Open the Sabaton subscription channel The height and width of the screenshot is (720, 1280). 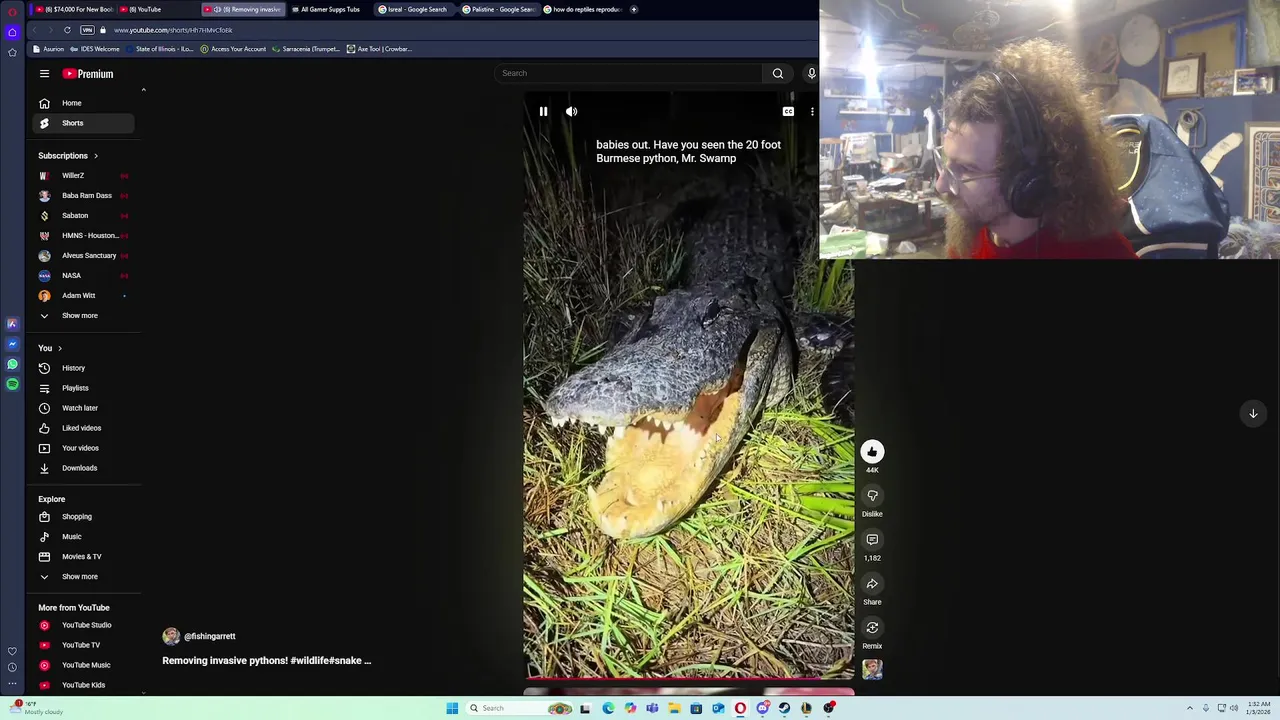[x=84, y=216]
